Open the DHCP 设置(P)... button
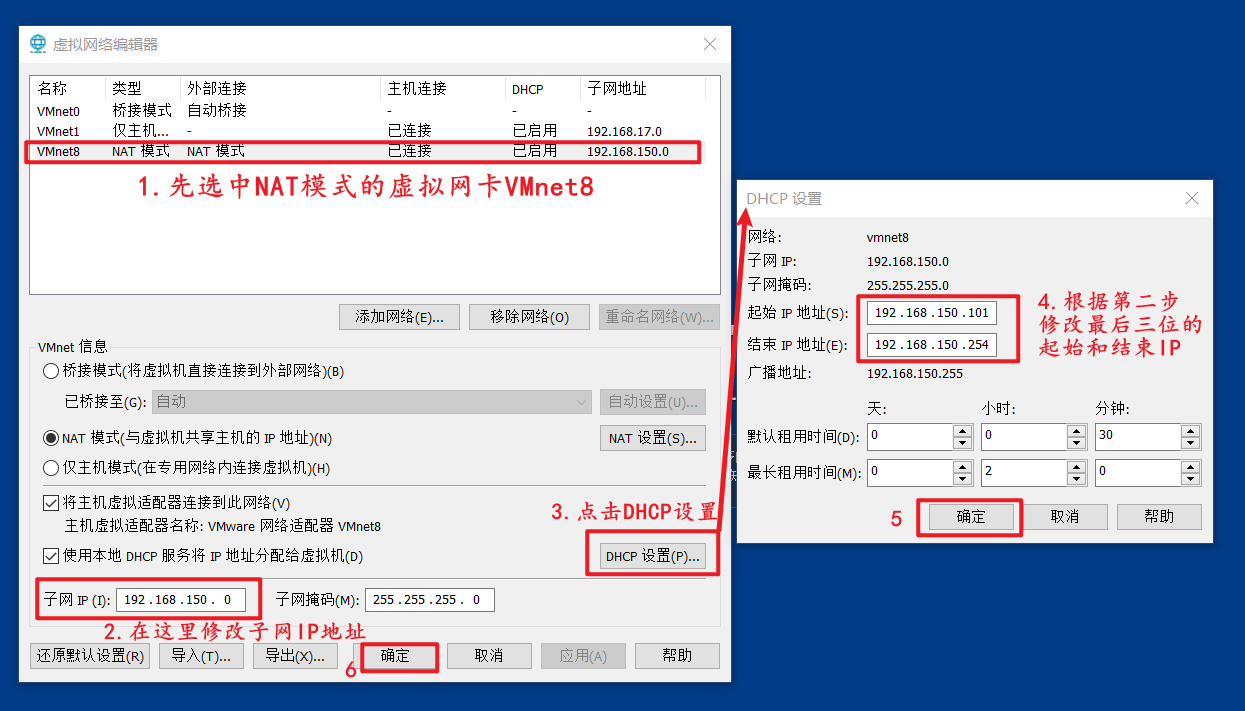This screenshot has width=1245, height=711. 653,556
